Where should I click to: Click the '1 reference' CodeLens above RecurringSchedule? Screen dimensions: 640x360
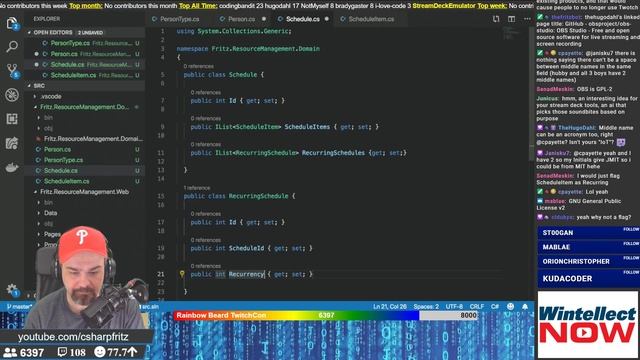click(197, 188)
